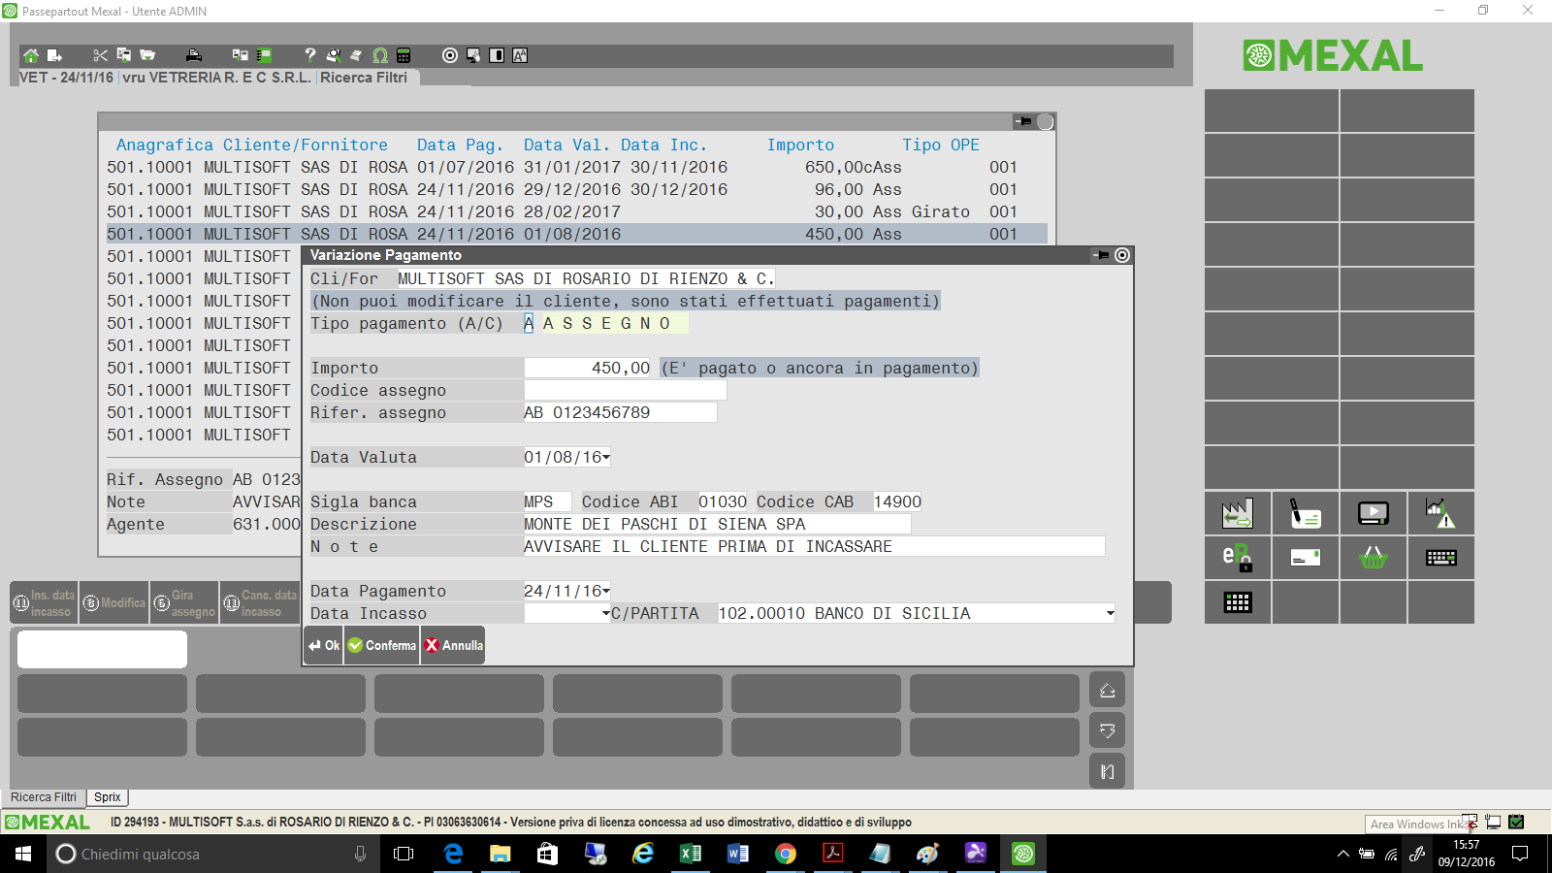Image resolution: width=1552 pixels, height=873 pixels.
Task: Expand the Data Valuta date dropdown
Action: 606,458
